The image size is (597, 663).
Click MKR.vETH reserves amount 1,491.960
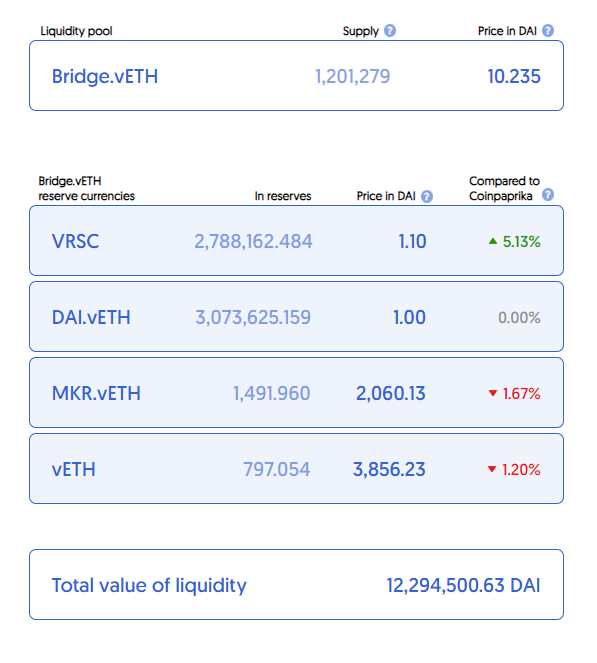[272, 393]
